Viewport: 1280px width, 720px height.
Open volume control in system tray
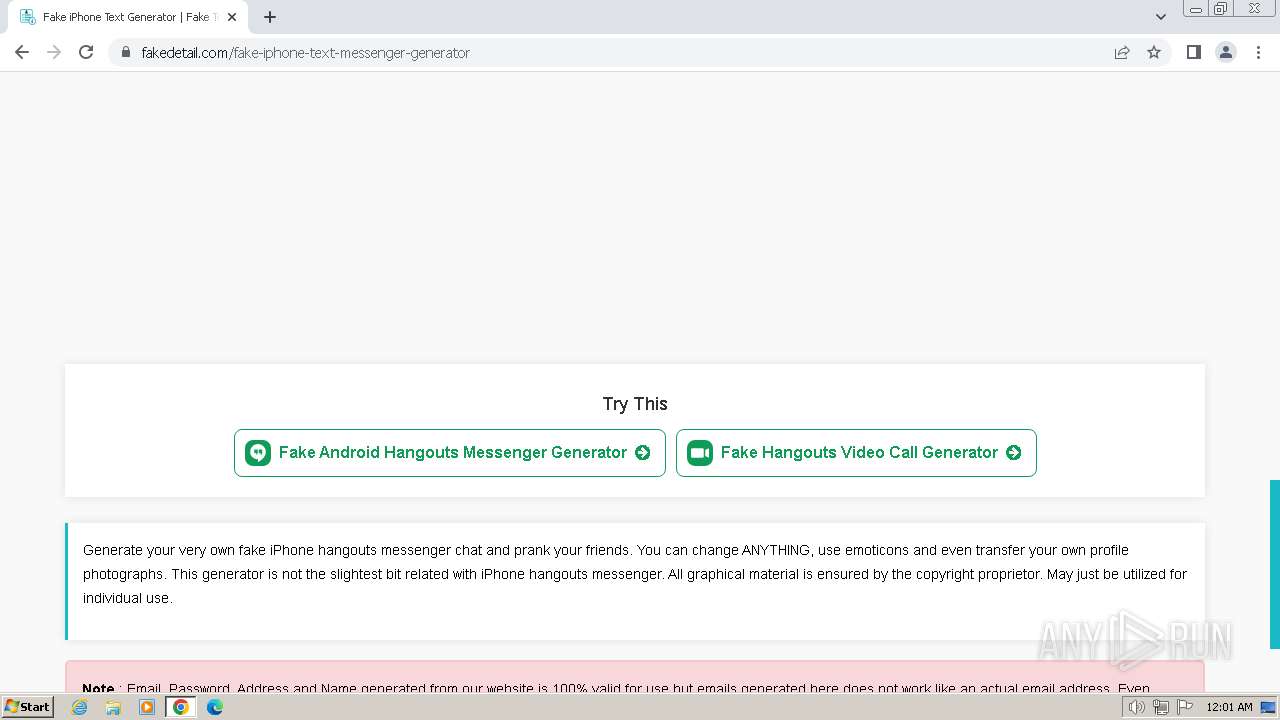(1137, 707)
